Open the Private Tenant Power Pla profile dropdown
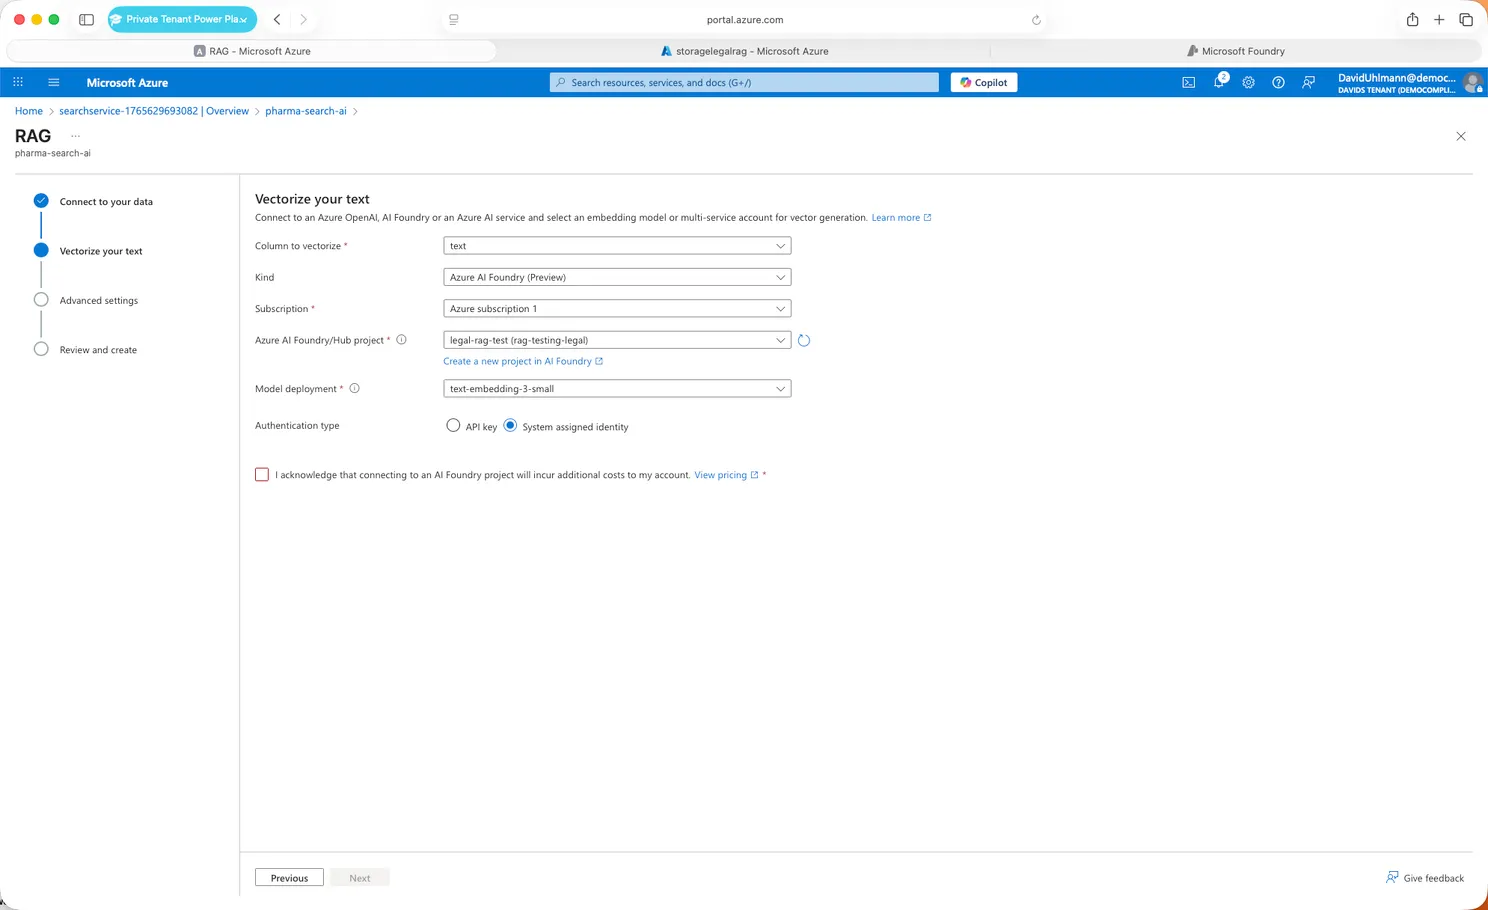The width and height of the screenshot is (1488, 910). [182, 19]
